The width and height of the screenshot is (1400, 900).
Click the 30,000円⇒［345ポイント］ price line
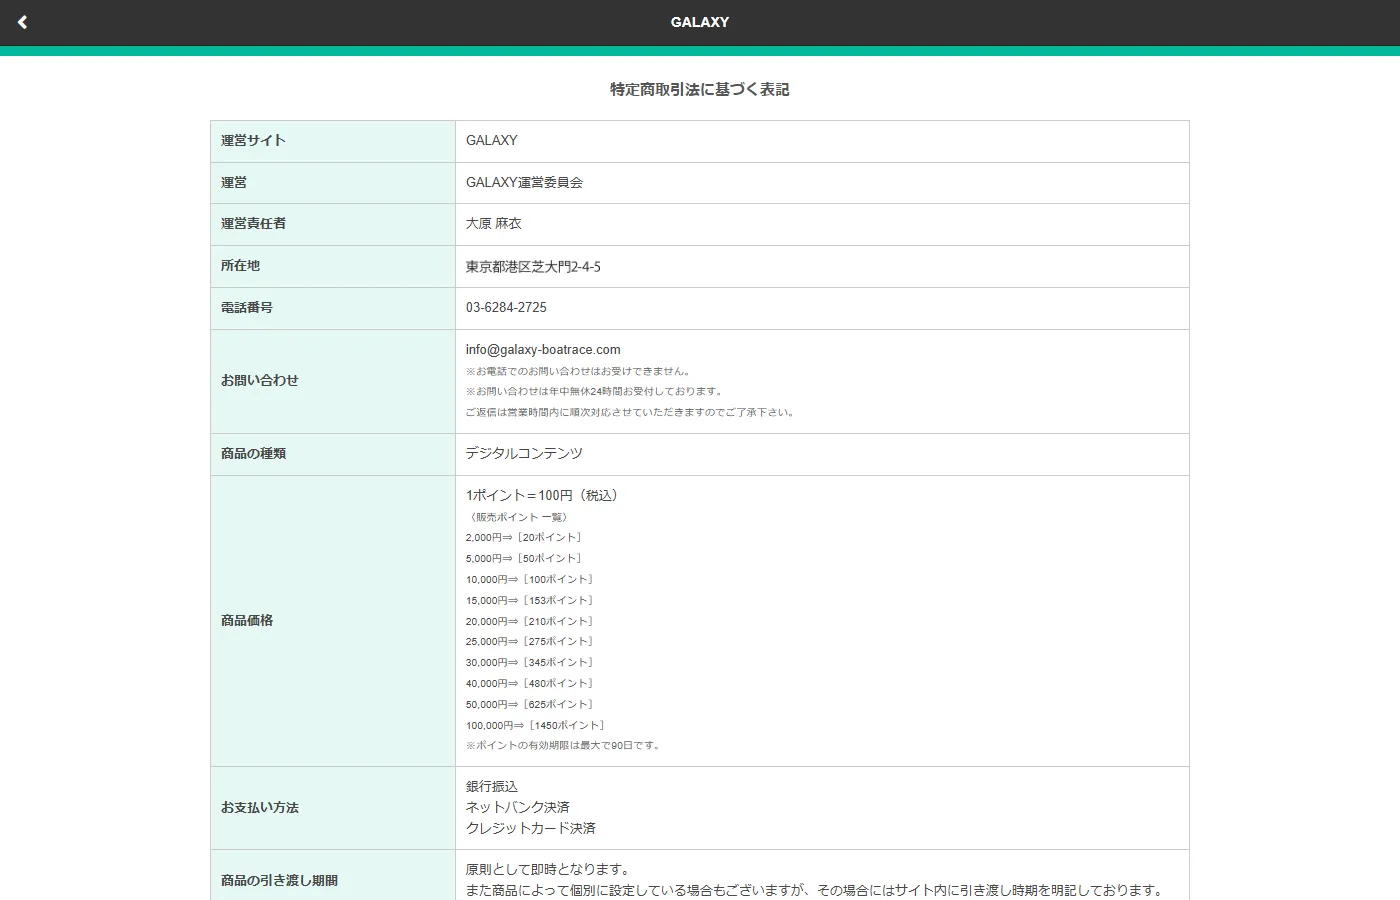530,663
